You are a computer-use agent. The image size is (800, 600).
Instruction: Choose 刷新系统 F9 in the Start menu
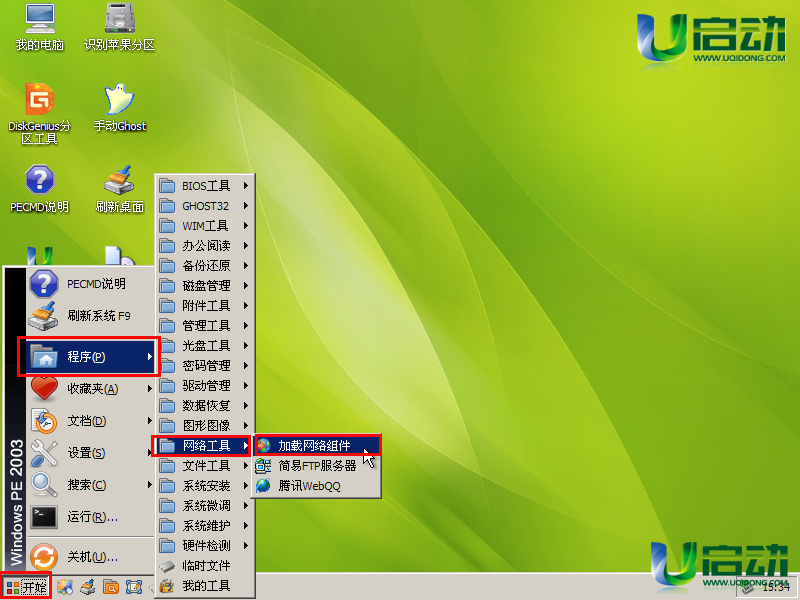click(91, 316)
